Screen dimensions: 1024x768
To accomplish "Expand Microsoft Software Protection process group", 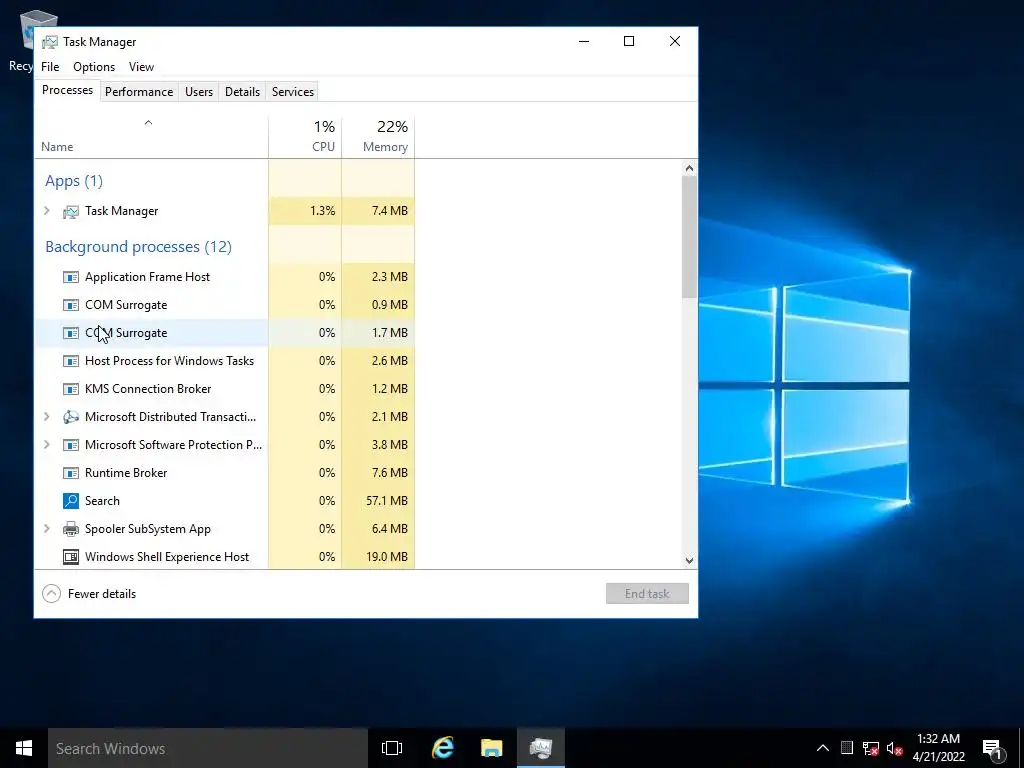I will pyautogui.click(x=46, y=444).
